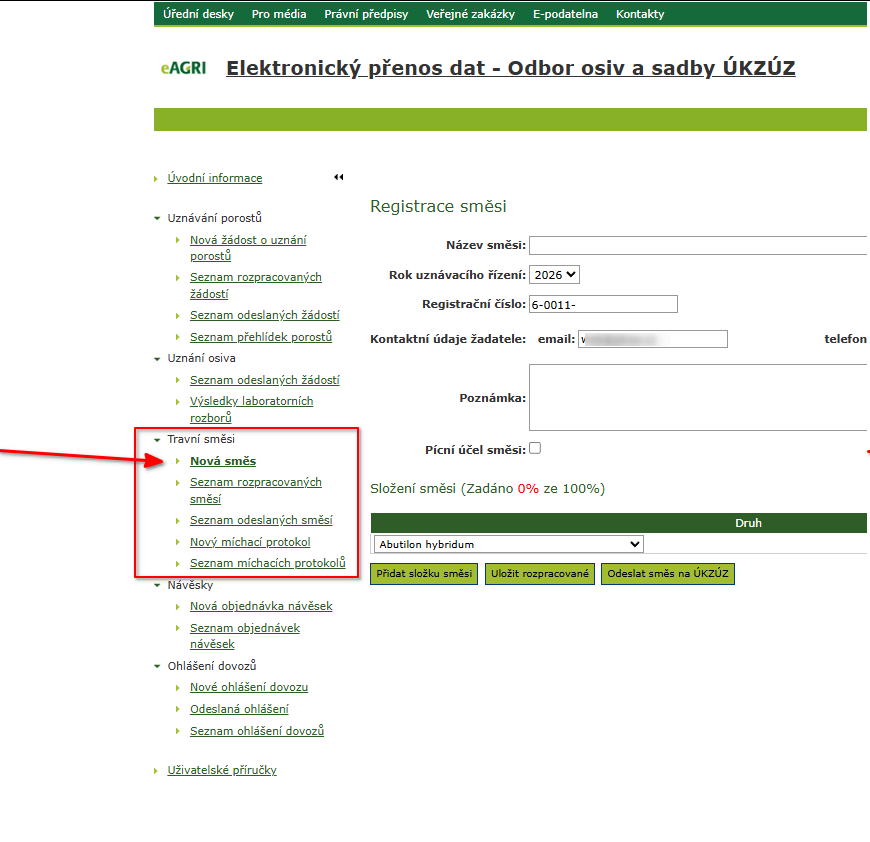Collapse the Ohlášení dovozů section
Image resolution: width=870 pixels, height=842 pixels.
156,666
